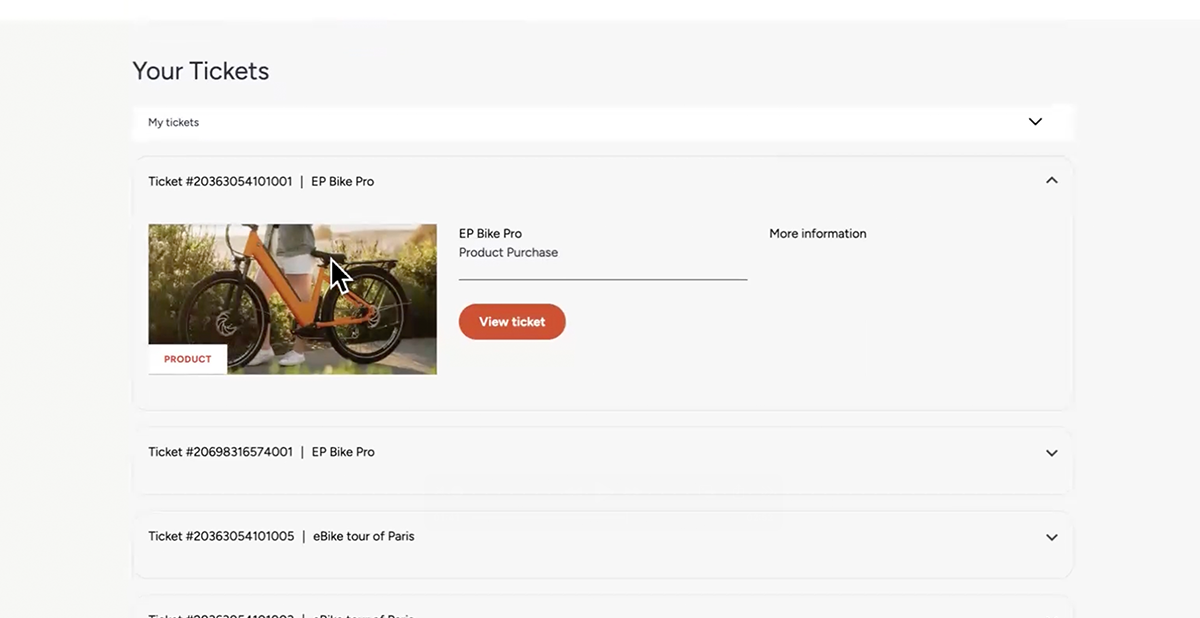Click EP Bike Pro name in ticket #20698316574001 header
Screen dimensions: 1200x618
[343, 452]
